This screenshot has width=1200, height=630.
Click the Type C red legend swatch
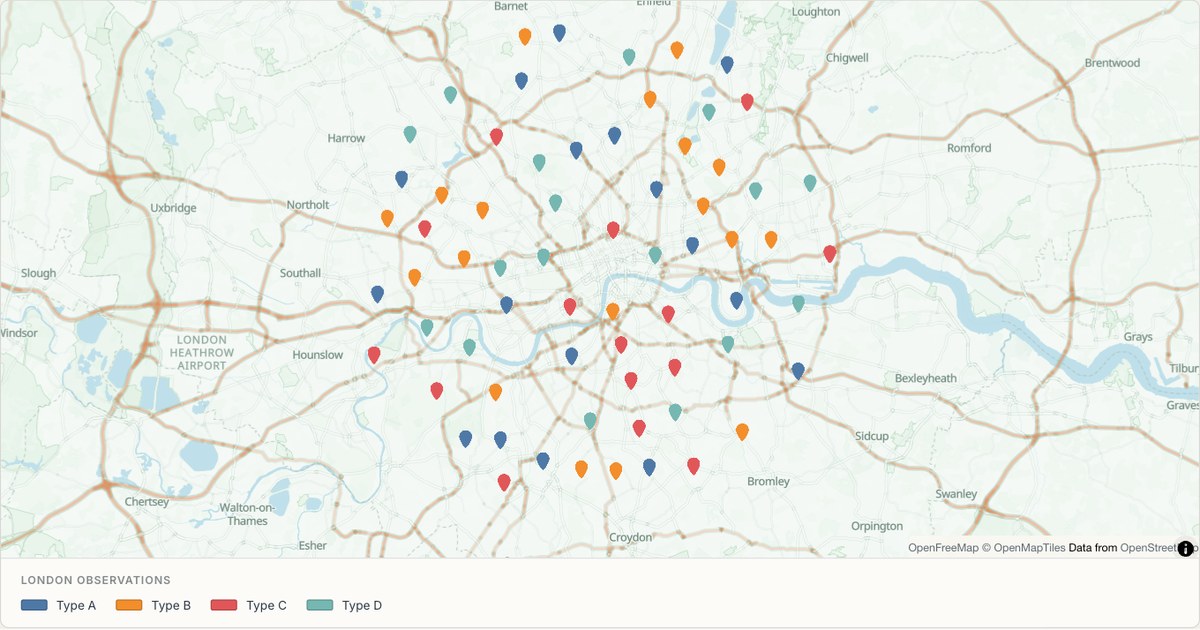click(224, 605)
